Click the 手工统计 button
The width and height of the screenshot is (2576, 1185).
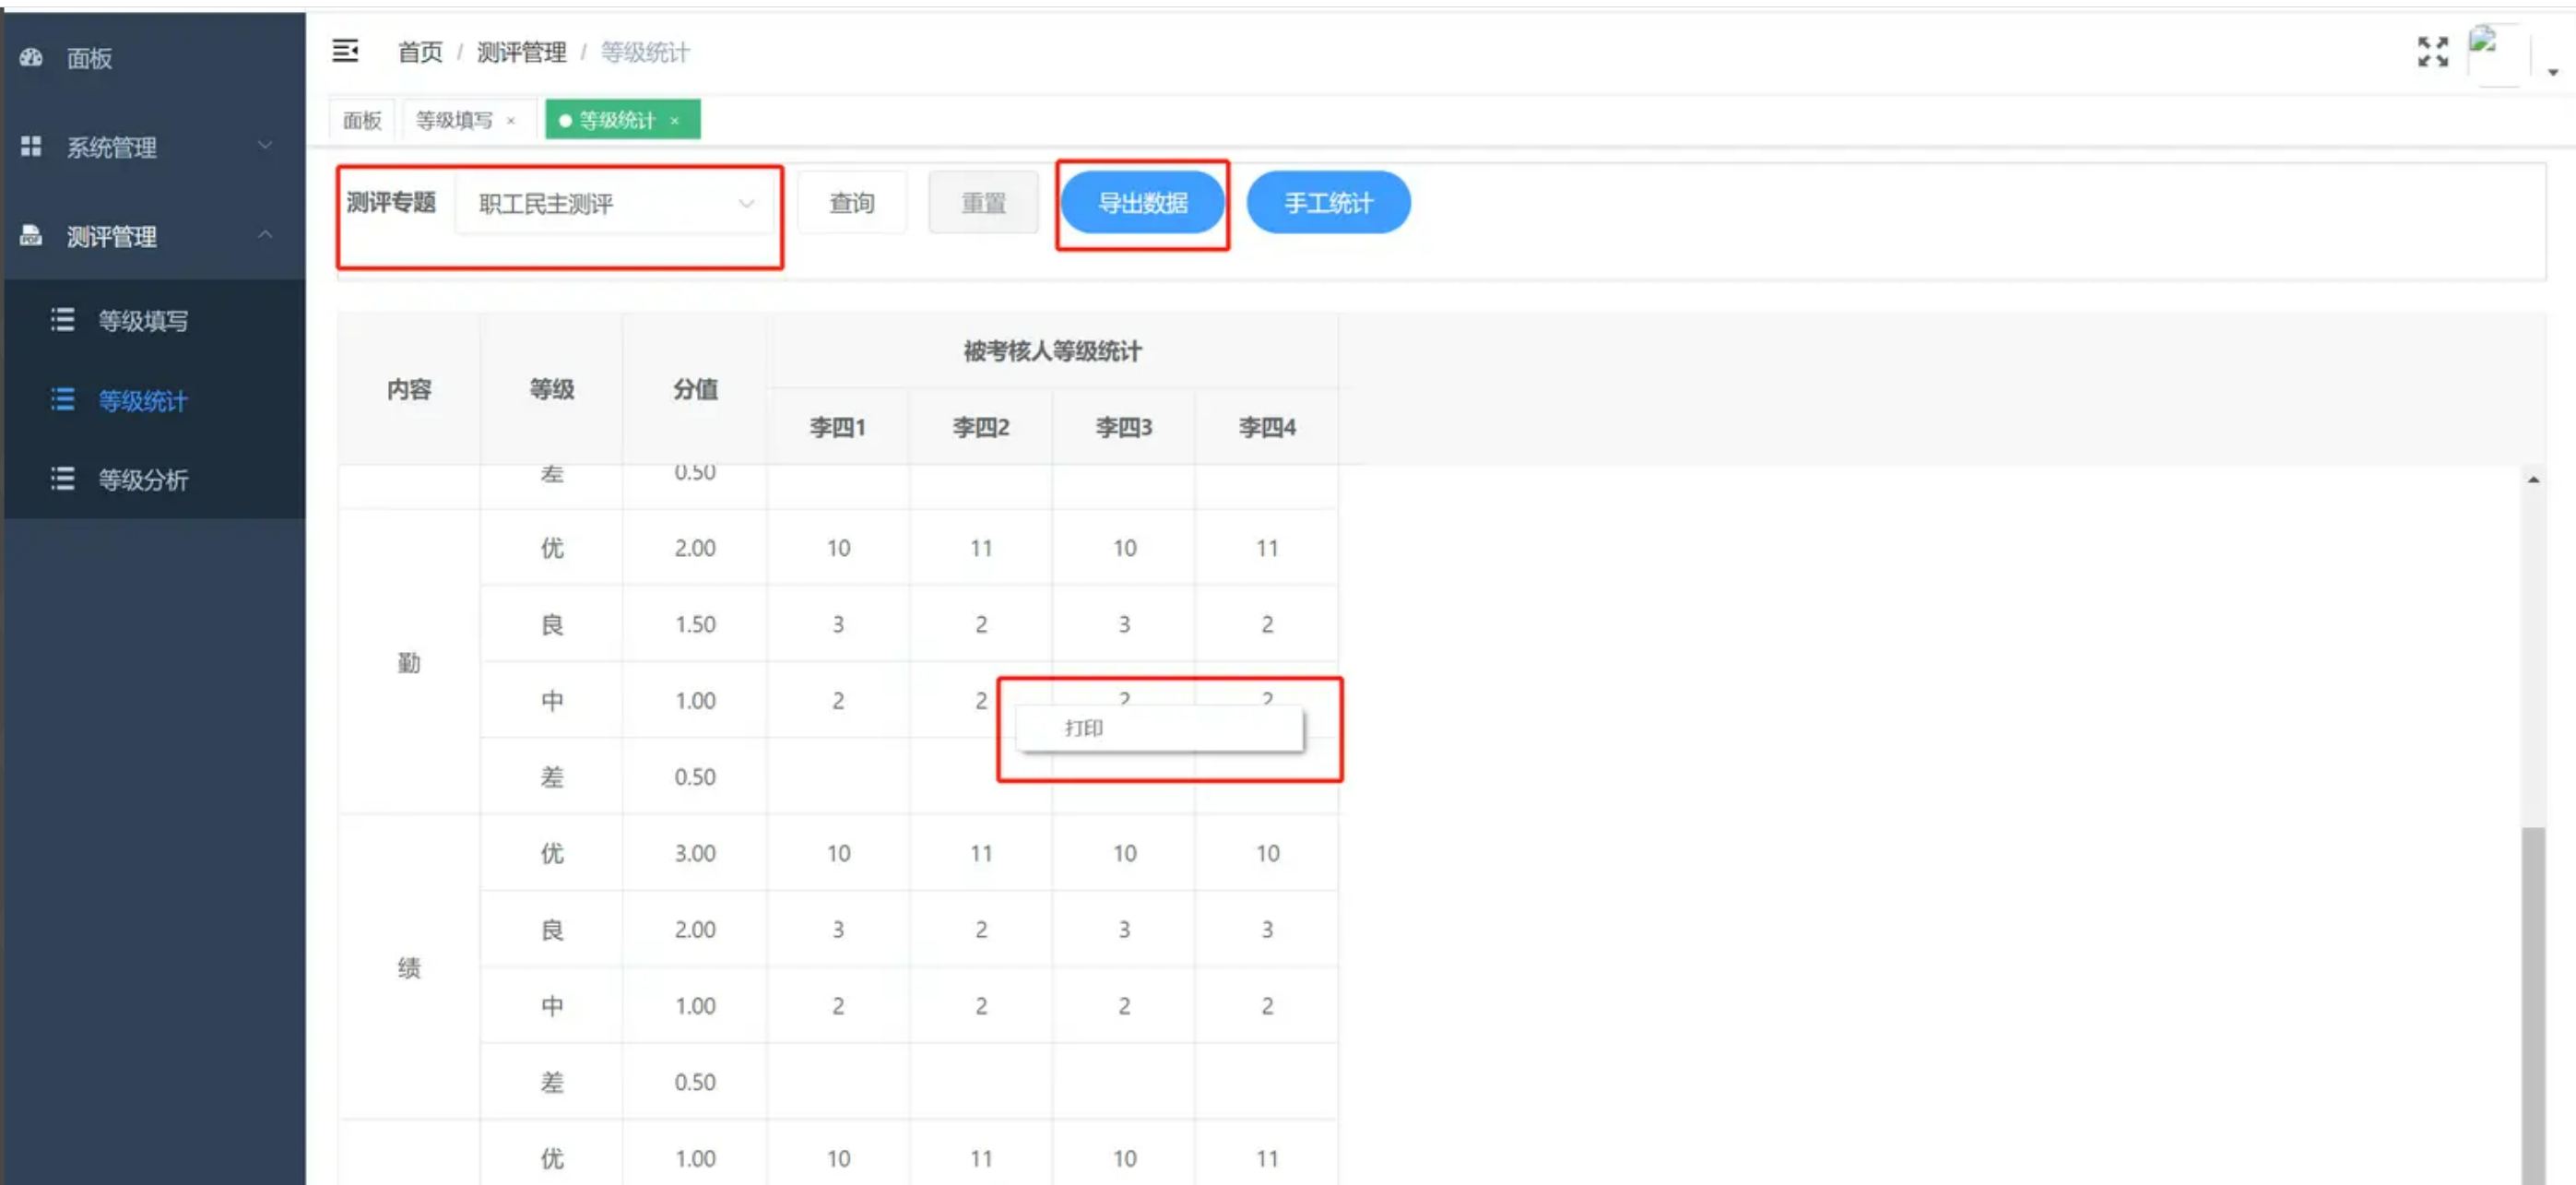pos(1328,202)
